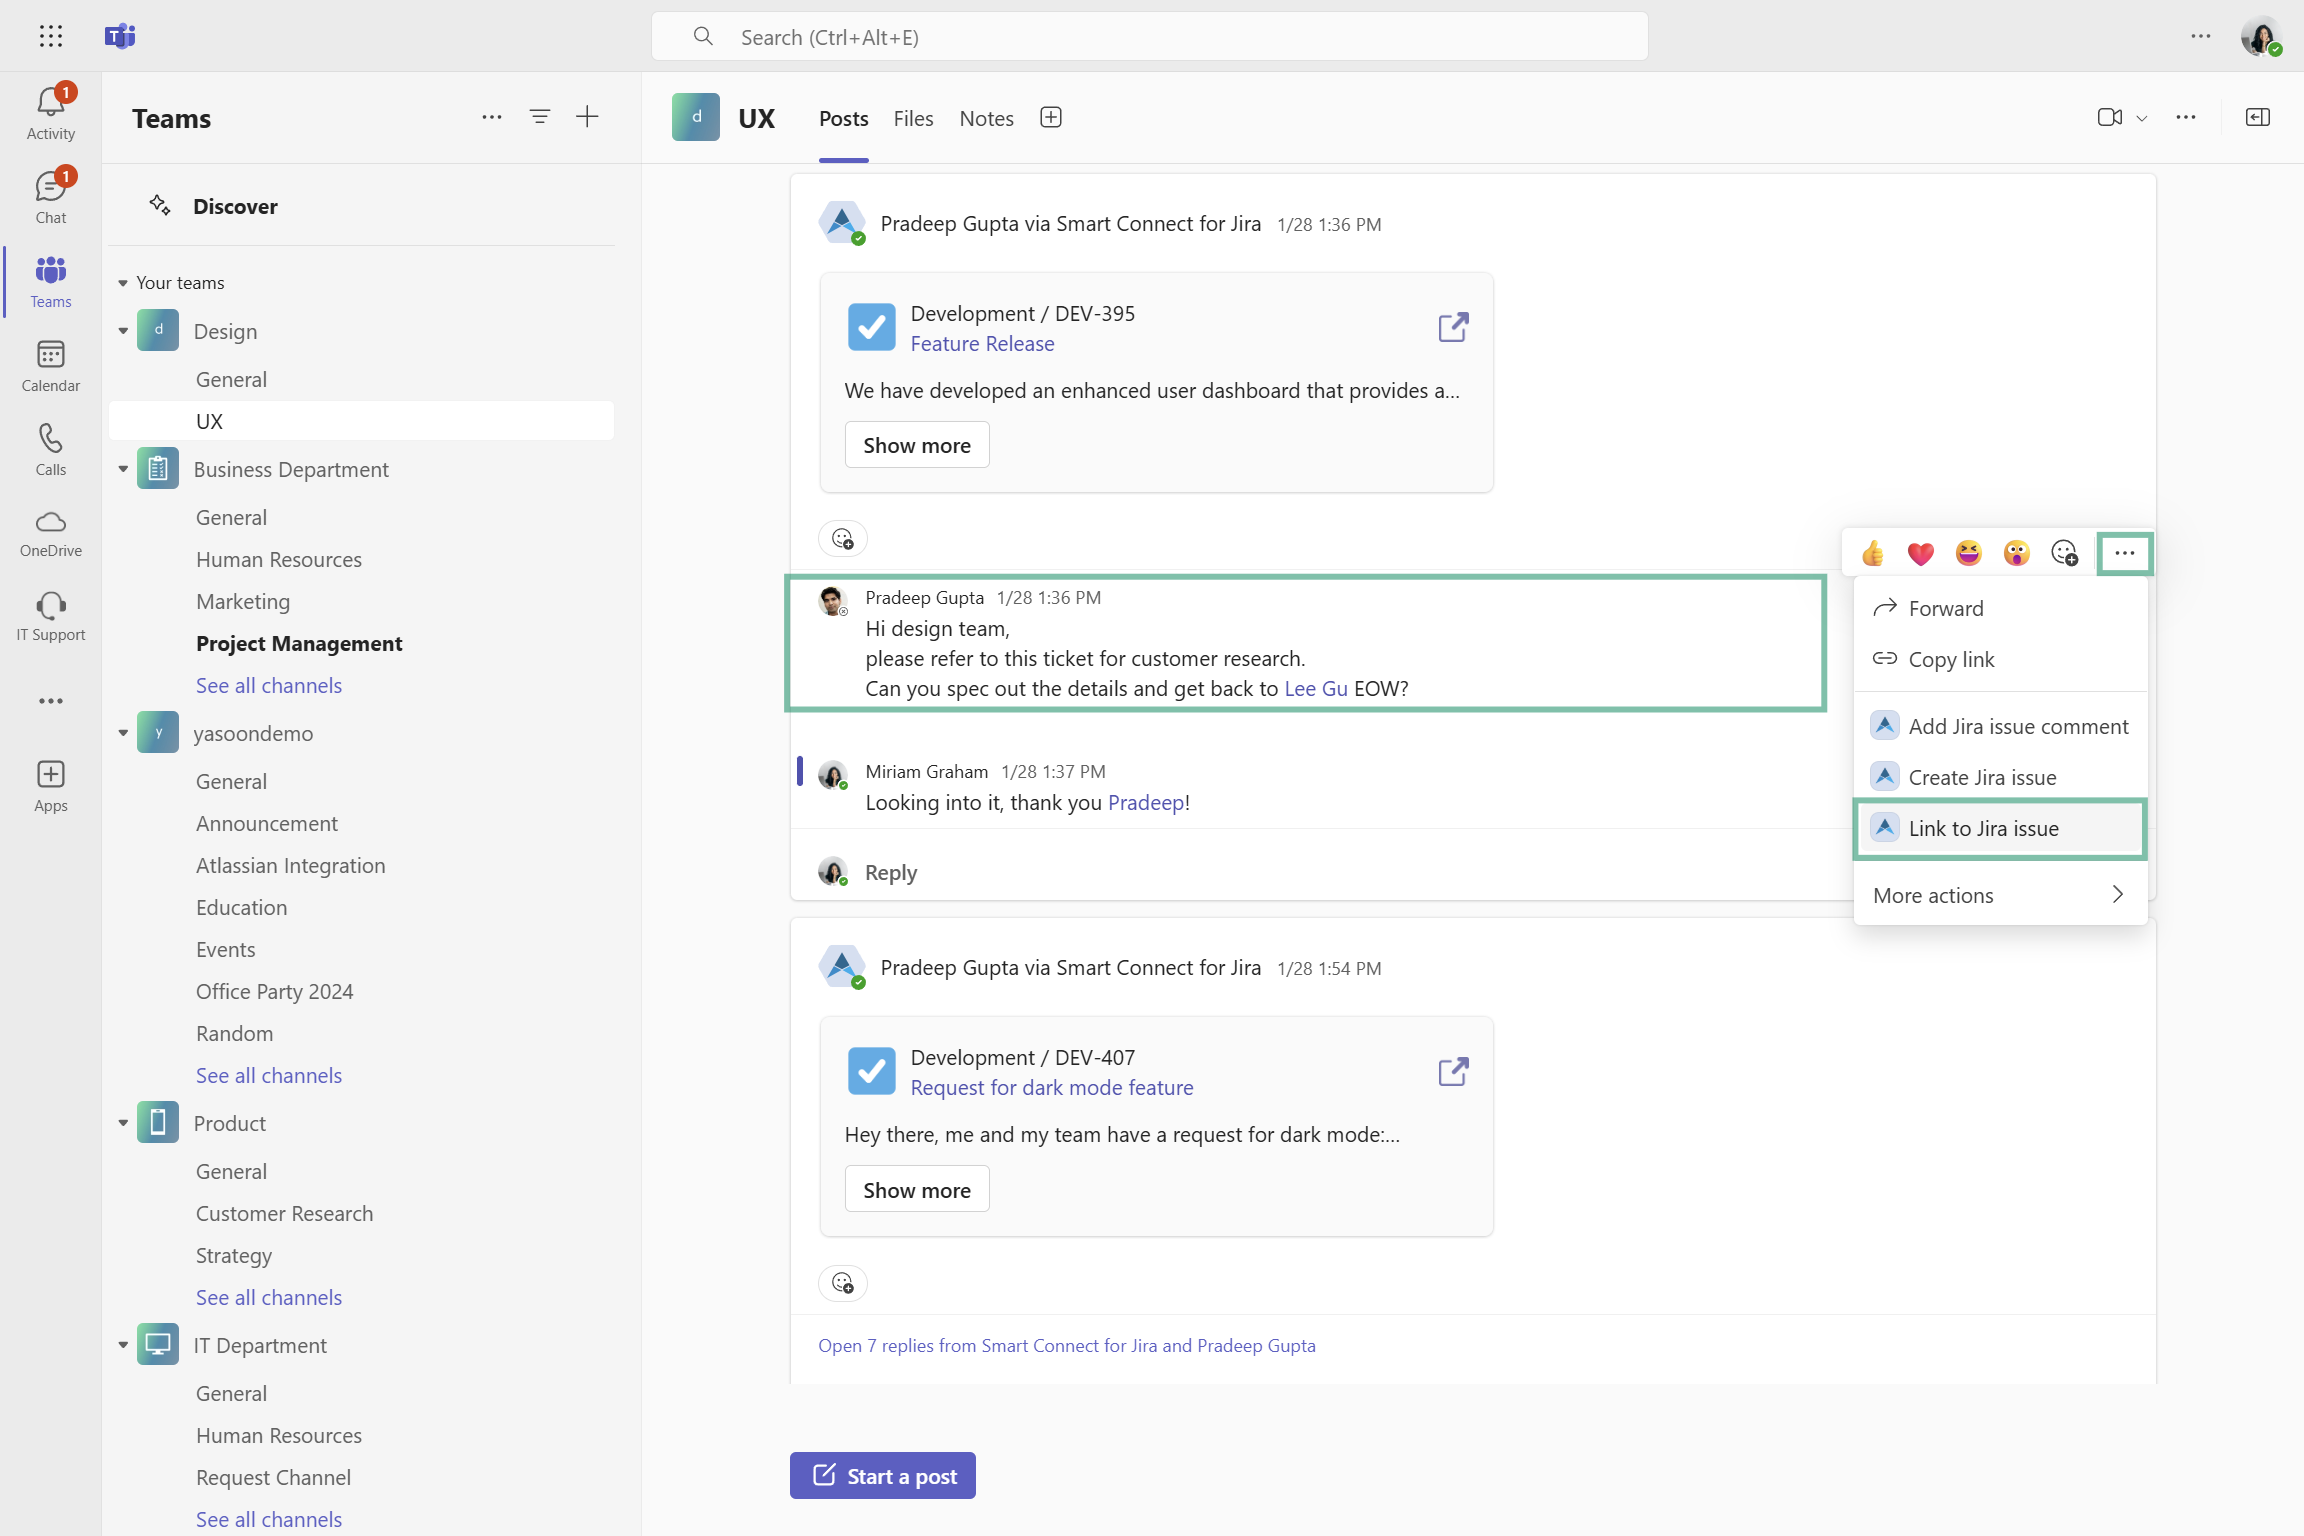Open the app launcher grid icon
Viewport: 2304px width, 1536px height.
tap(50, 36)
